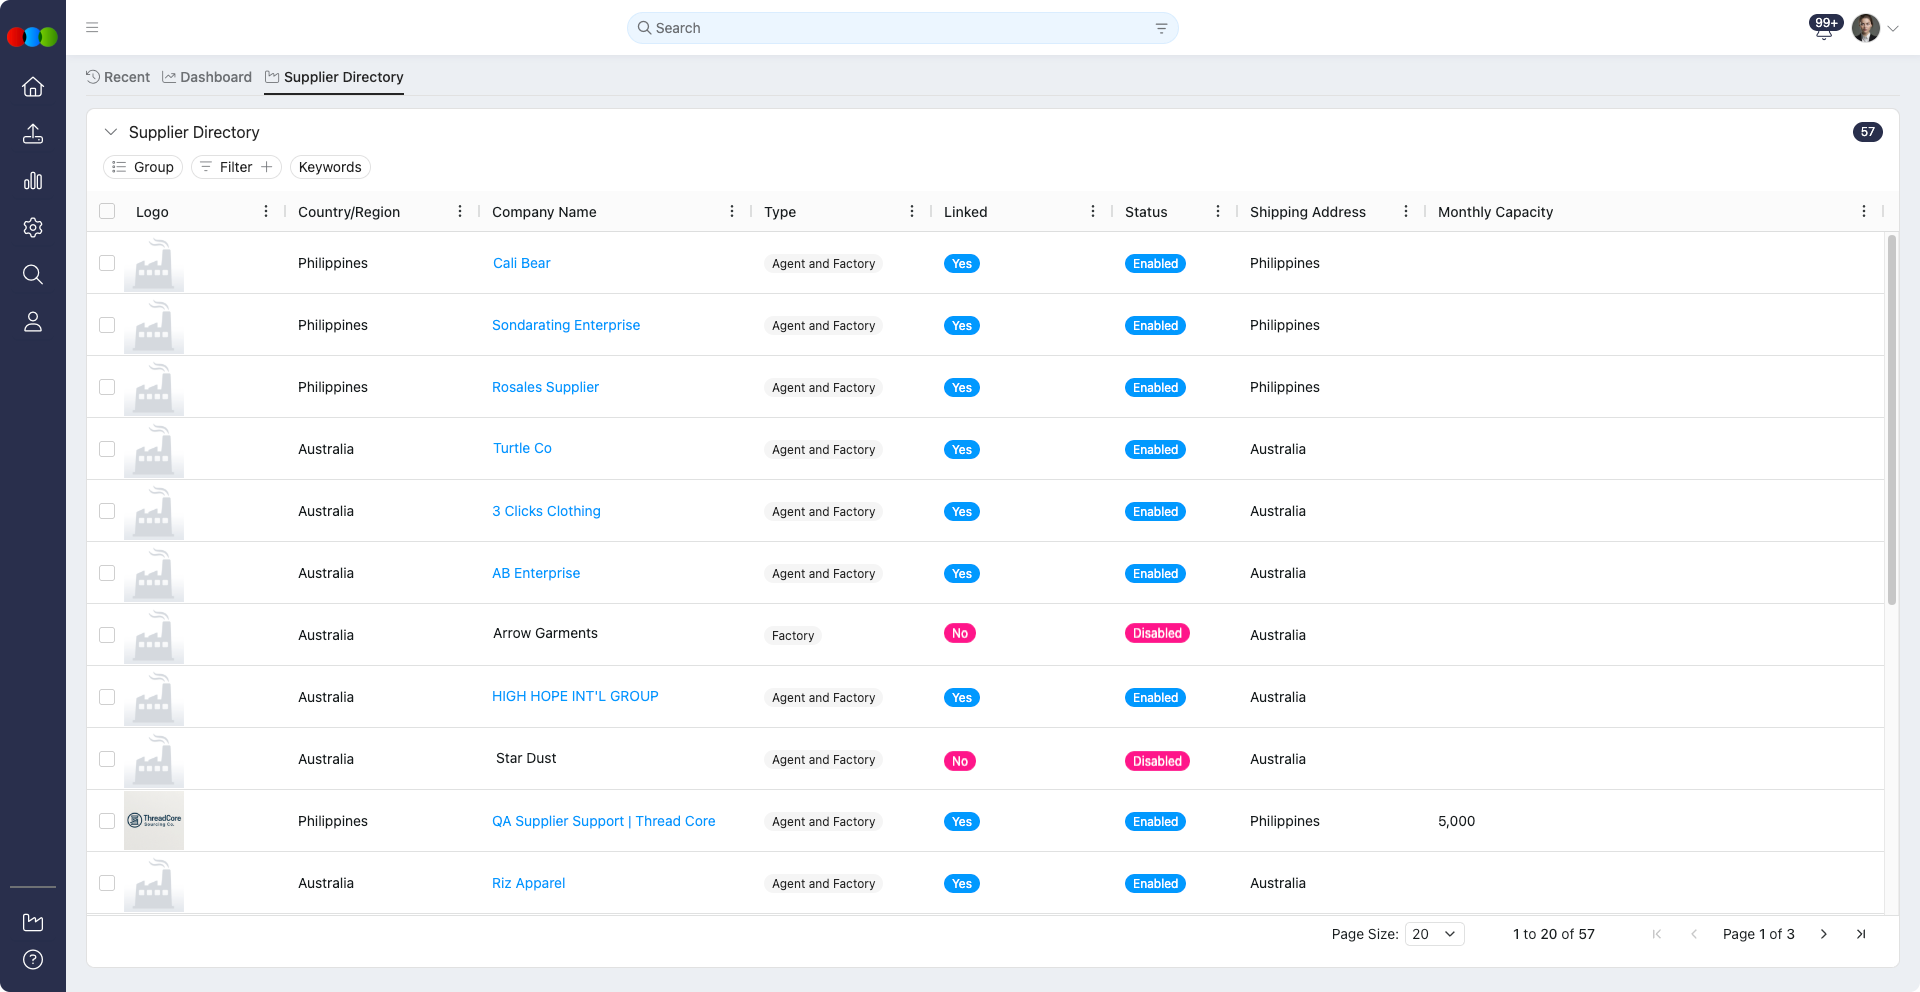Open notifications bell with 99+ badge
The height and width of the screenshot is (992, 1920).
(x=1824, y=29)
